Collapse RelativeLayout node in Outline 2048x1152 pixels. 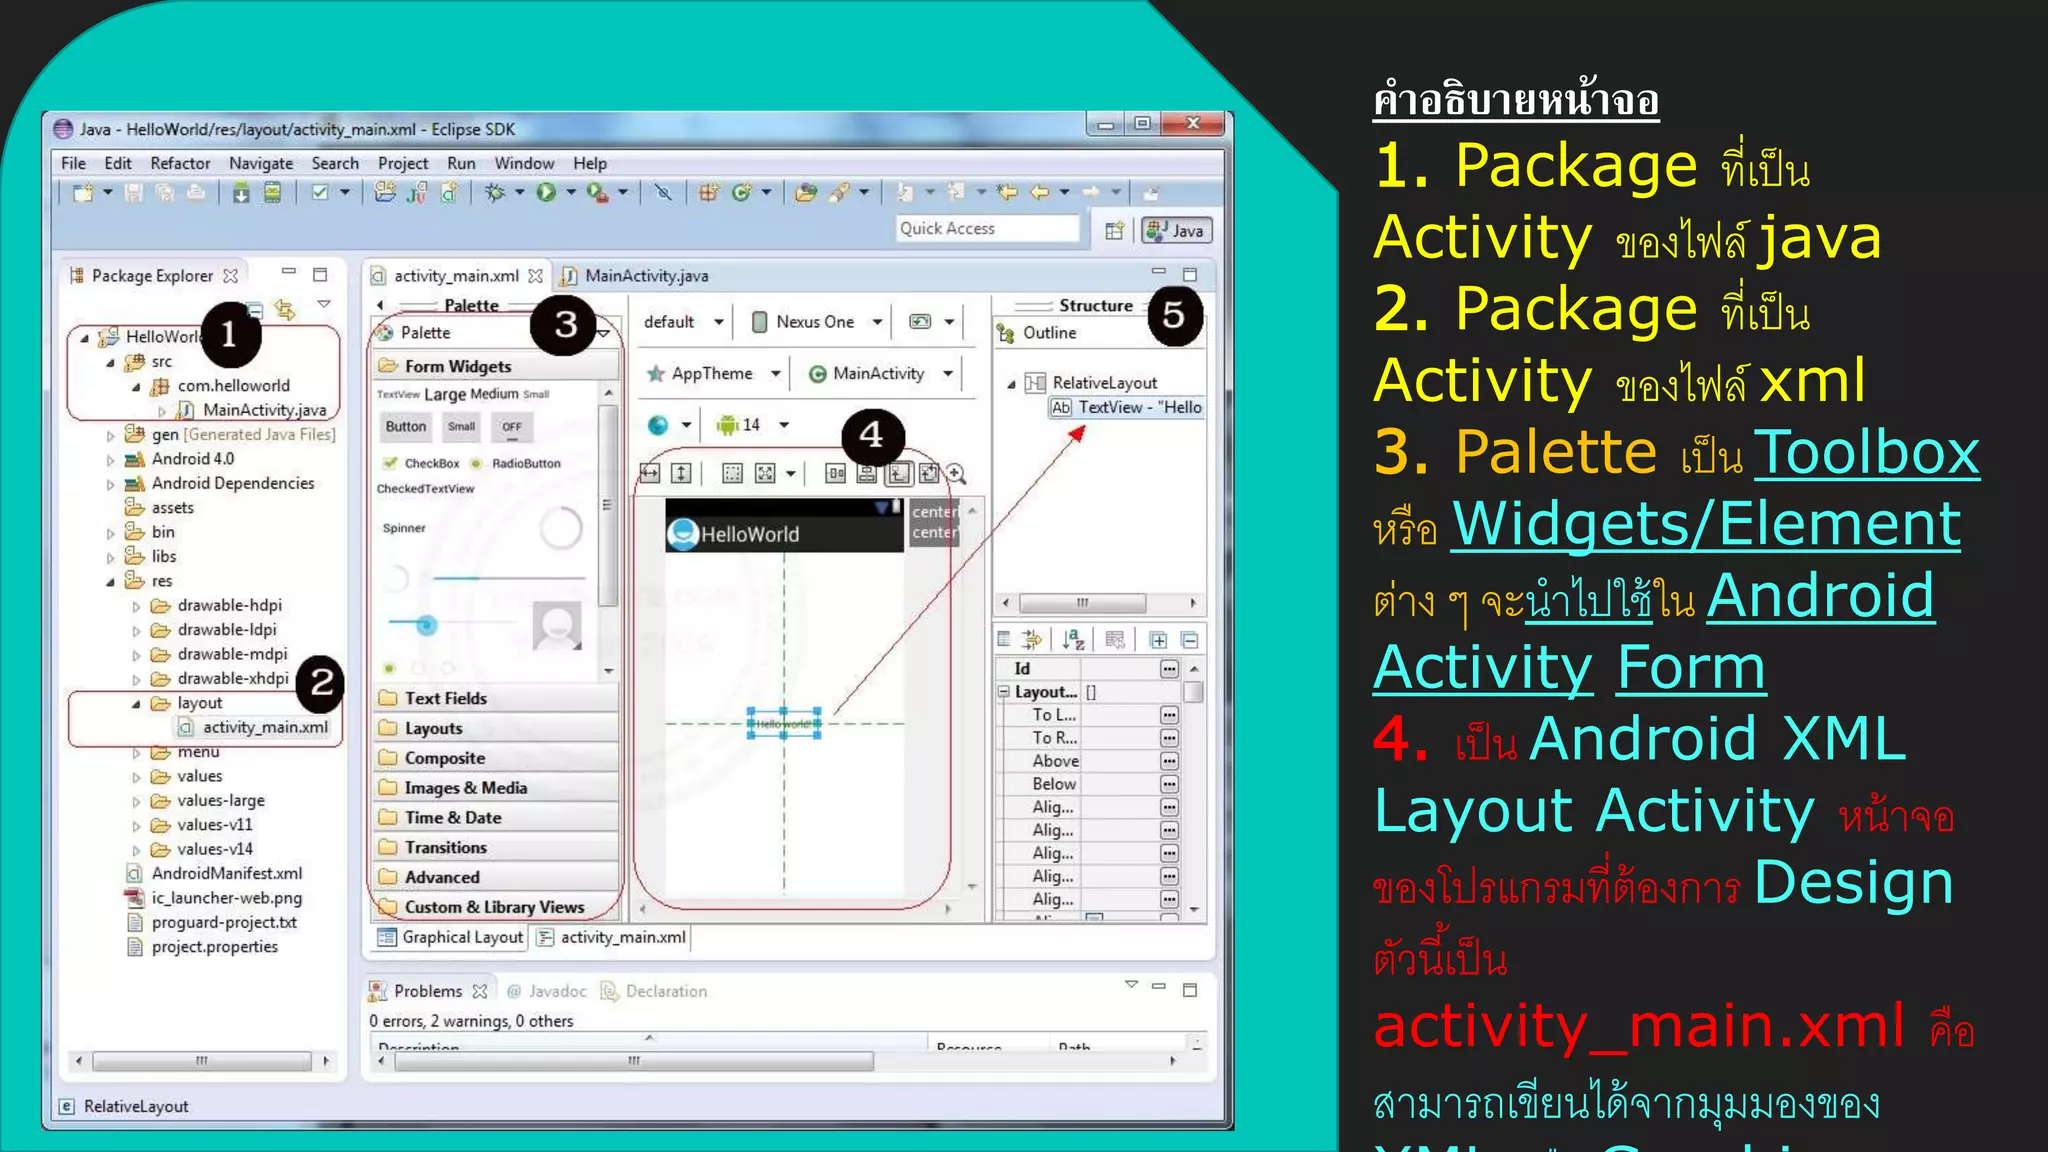click(1011, 384)
